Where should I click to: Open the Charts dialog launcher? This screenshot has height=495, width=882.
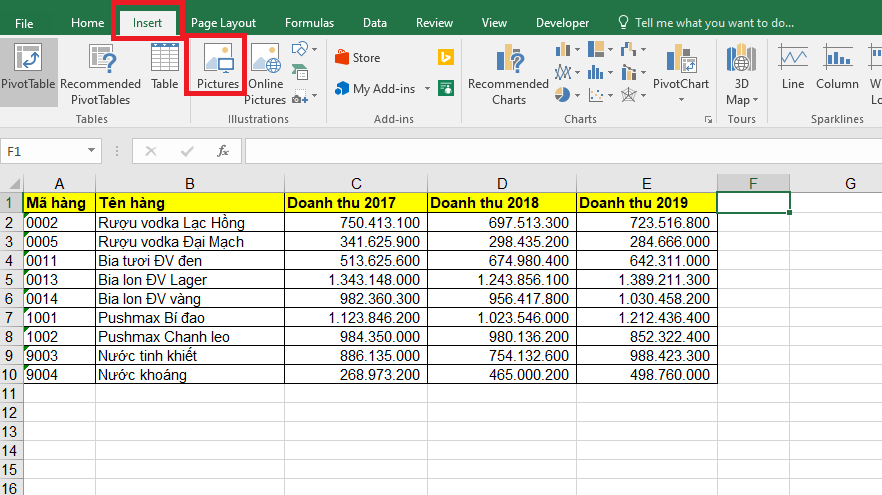click(x=708, y=119)
